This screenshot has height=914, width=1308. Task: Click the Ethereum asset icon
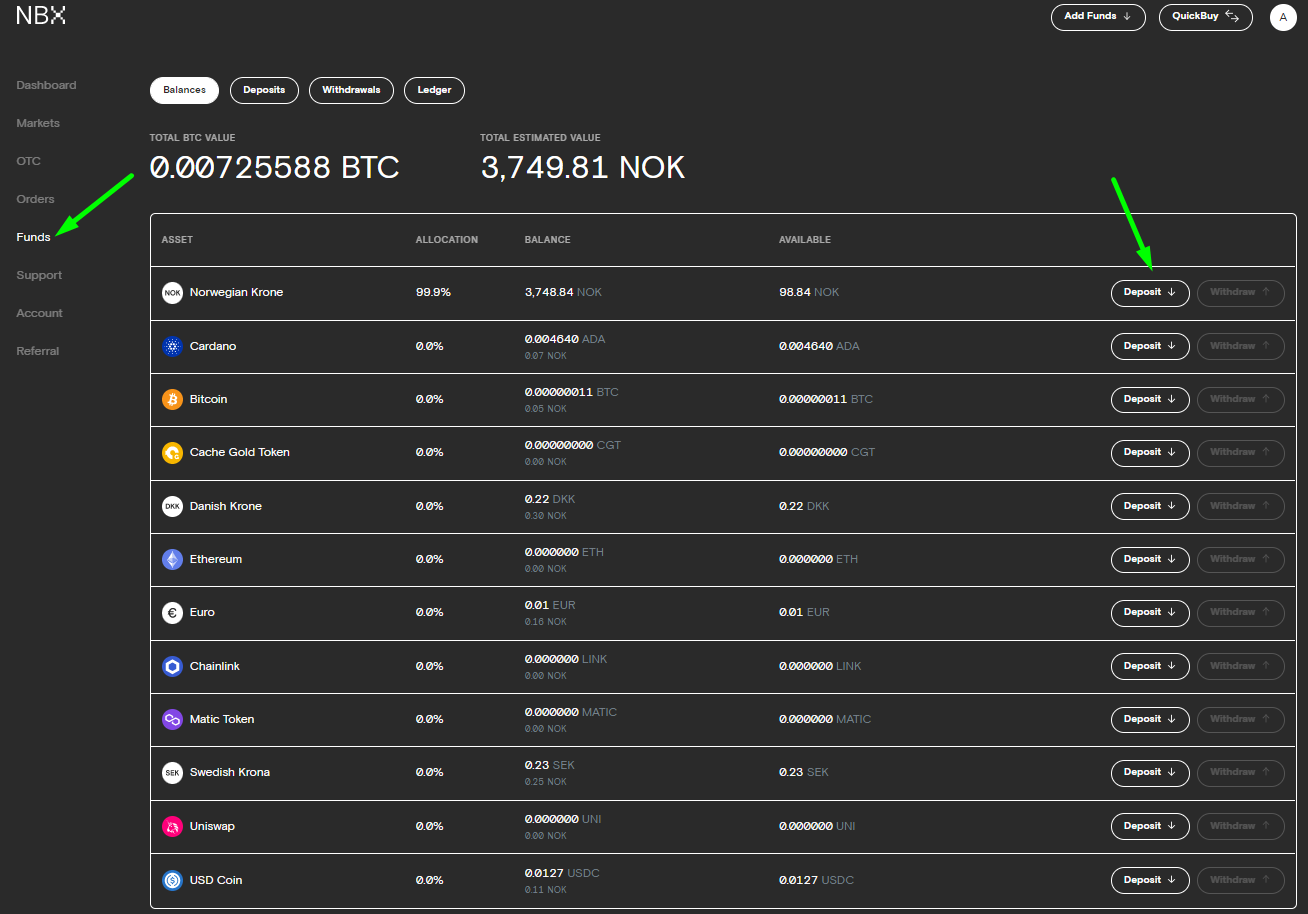pos(172,559)
